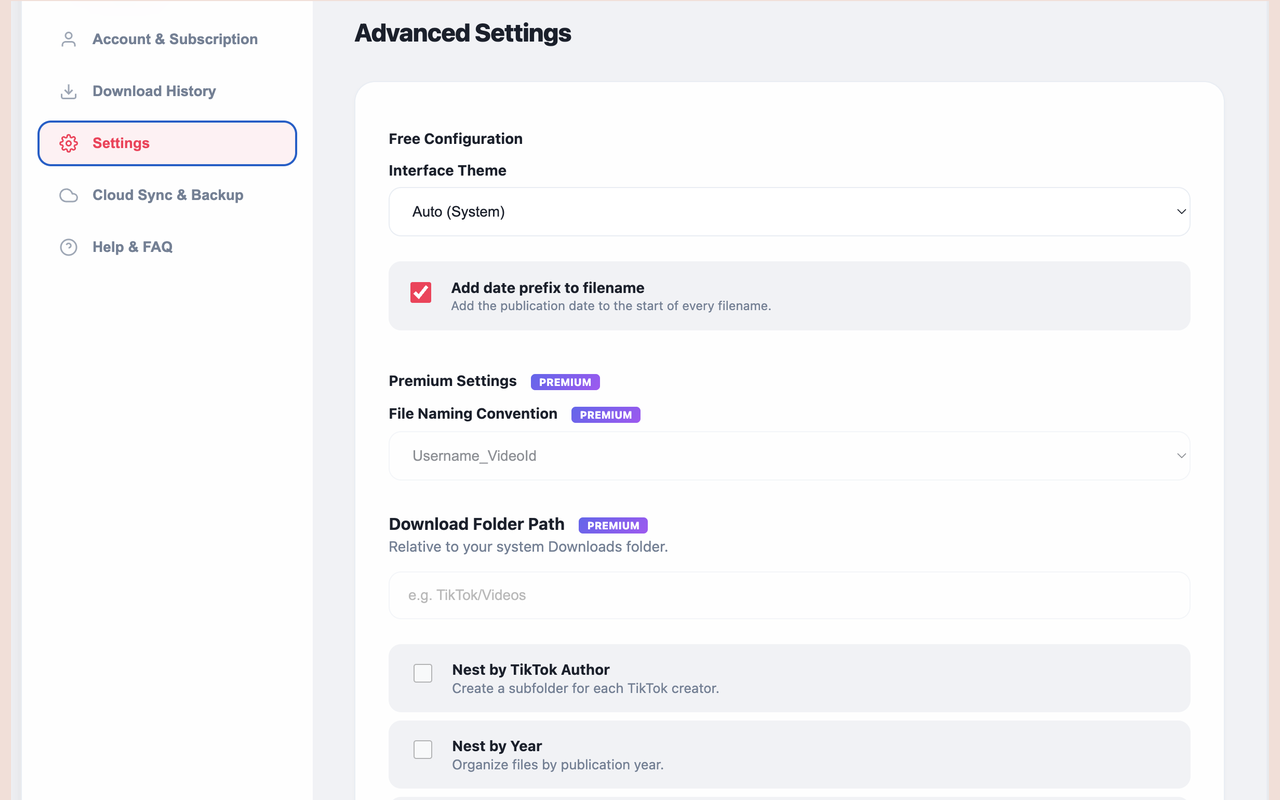Click the Premium badge beside Premium Settings
The image size is (1280, 800).
[x=565, y=382]
